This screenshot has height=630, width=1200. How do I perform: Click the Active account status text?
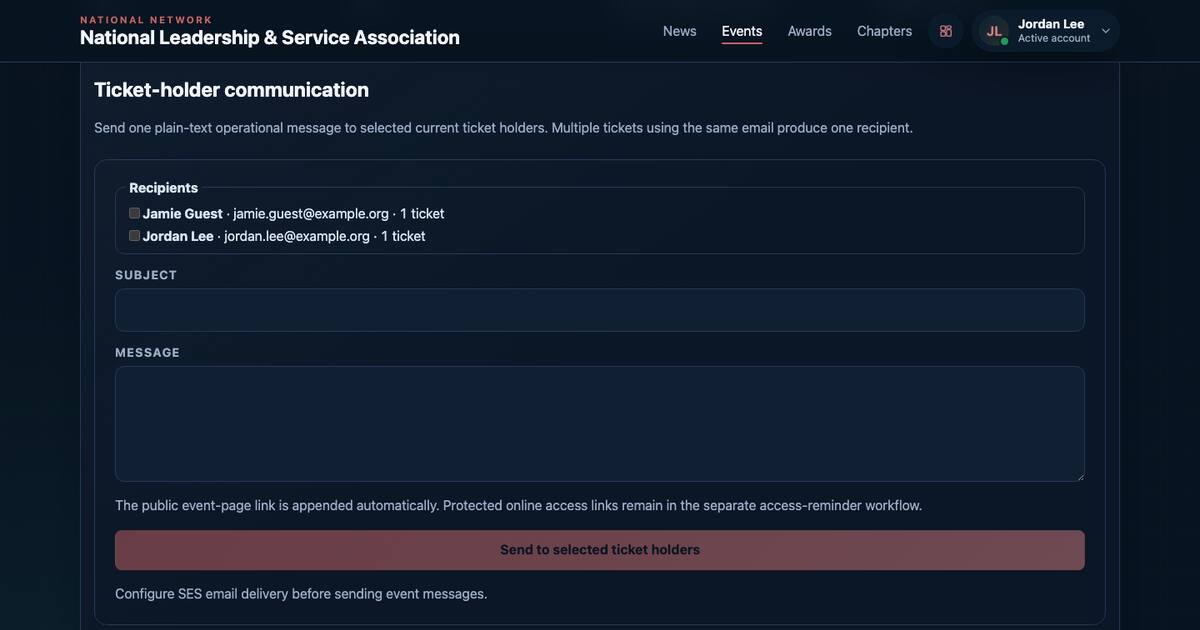[1054, 38]
